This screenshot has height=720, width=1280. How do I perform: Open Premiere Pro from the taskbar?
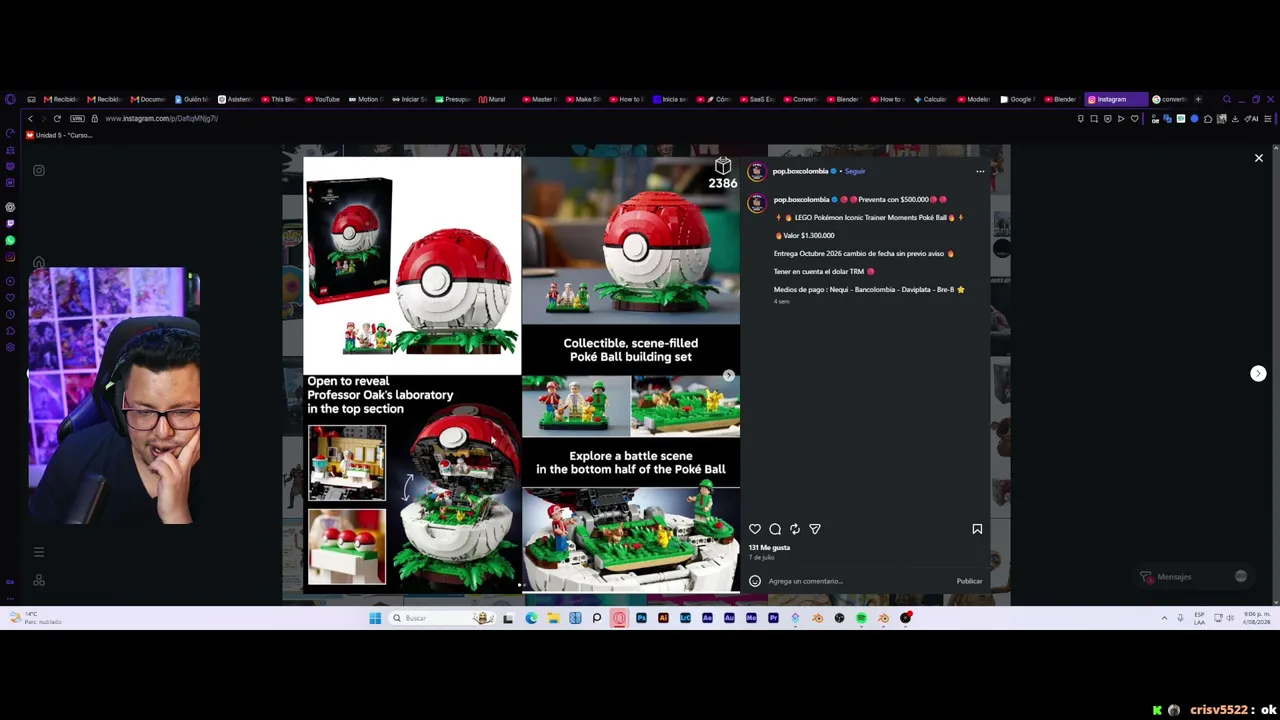click(773, 618)
